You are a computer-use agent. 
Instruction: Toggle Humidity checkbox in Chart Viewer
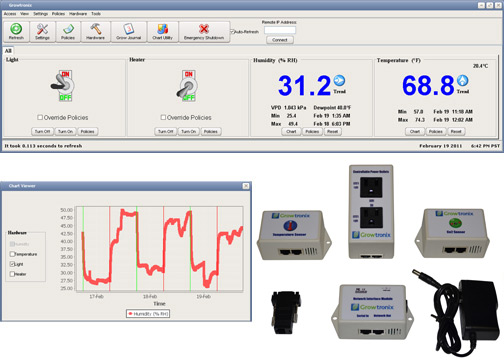click(x=12, y=244)
